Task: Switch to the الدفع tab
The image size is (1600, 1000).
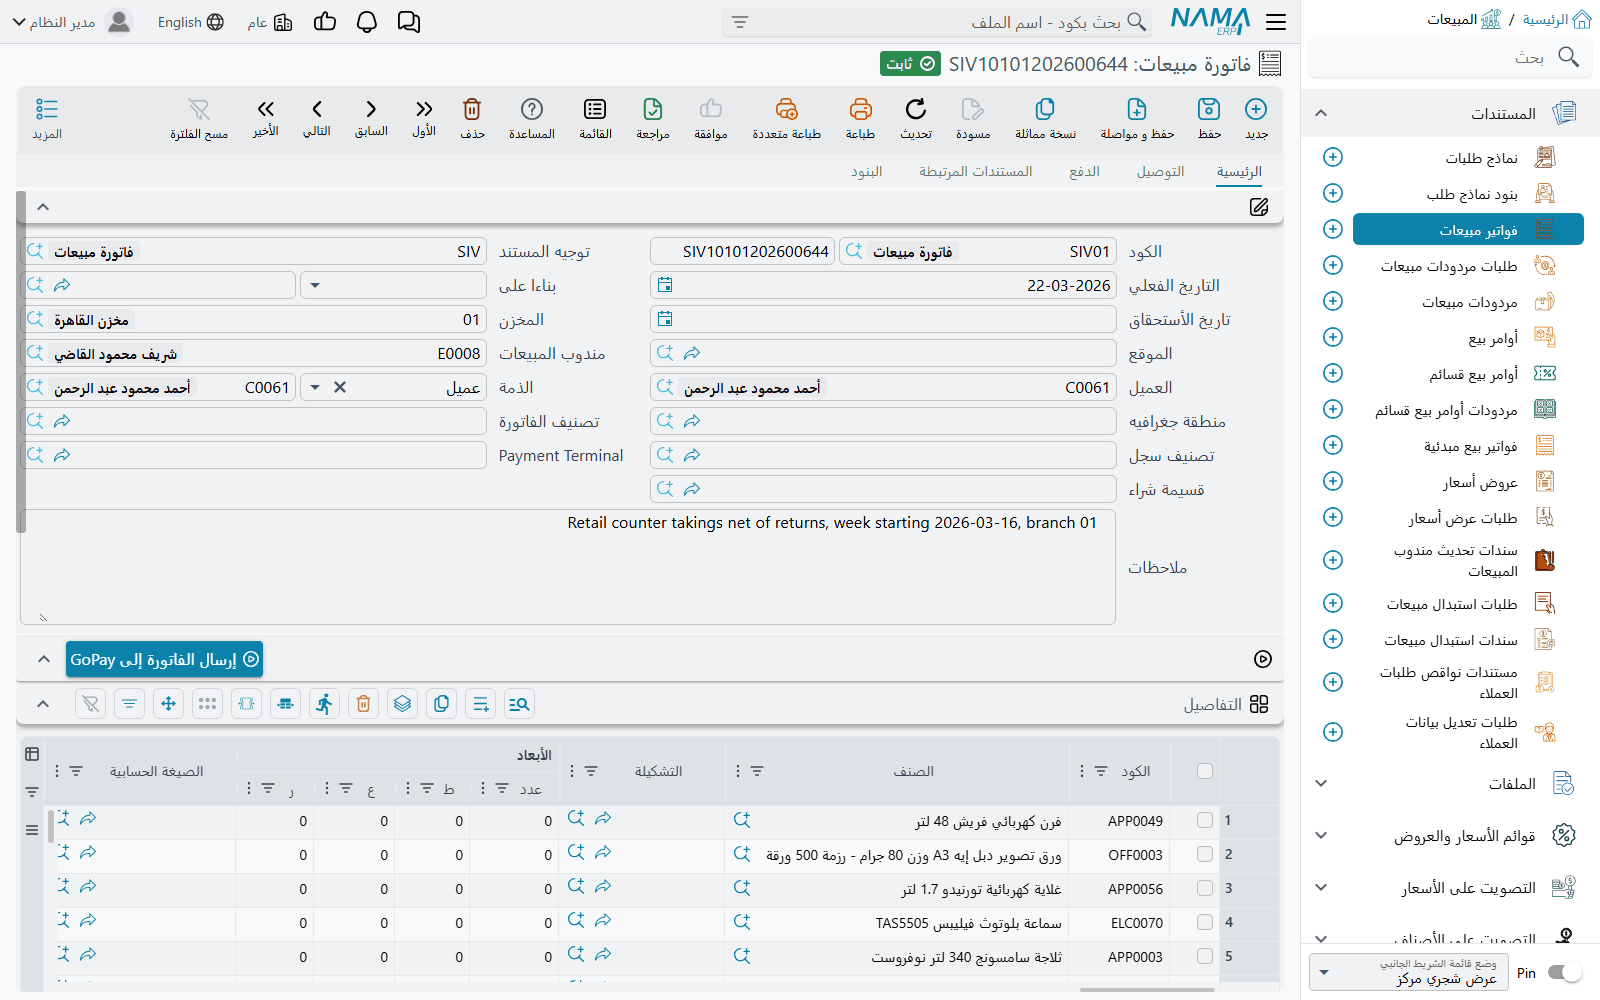Action: click(x=1084, y=172)
